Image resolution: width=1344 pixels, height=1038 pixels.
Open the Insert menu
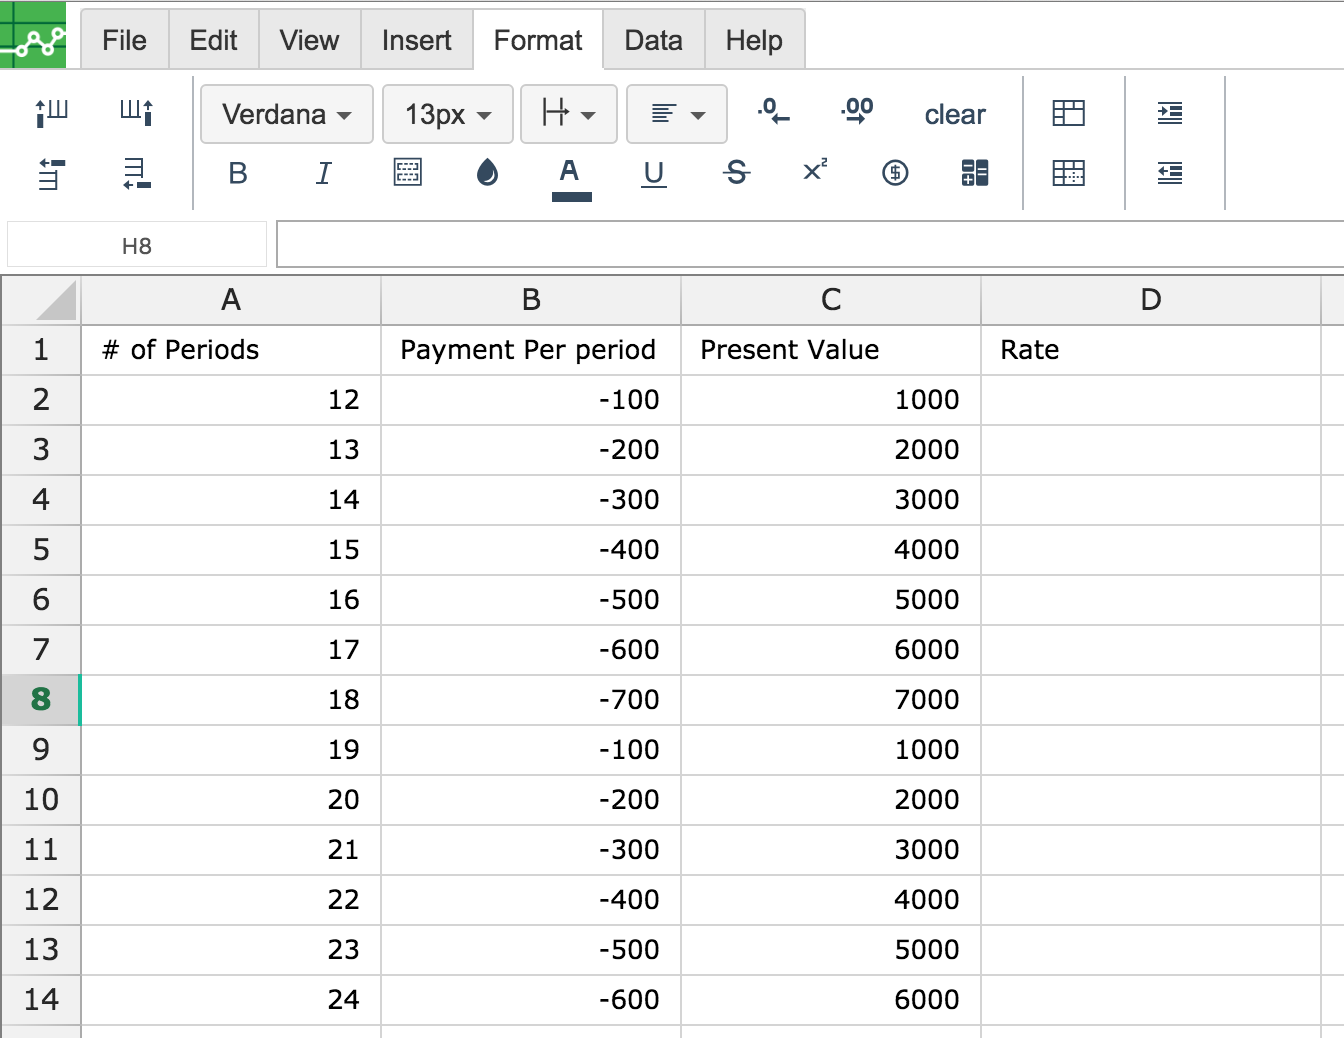pos(416,41)
